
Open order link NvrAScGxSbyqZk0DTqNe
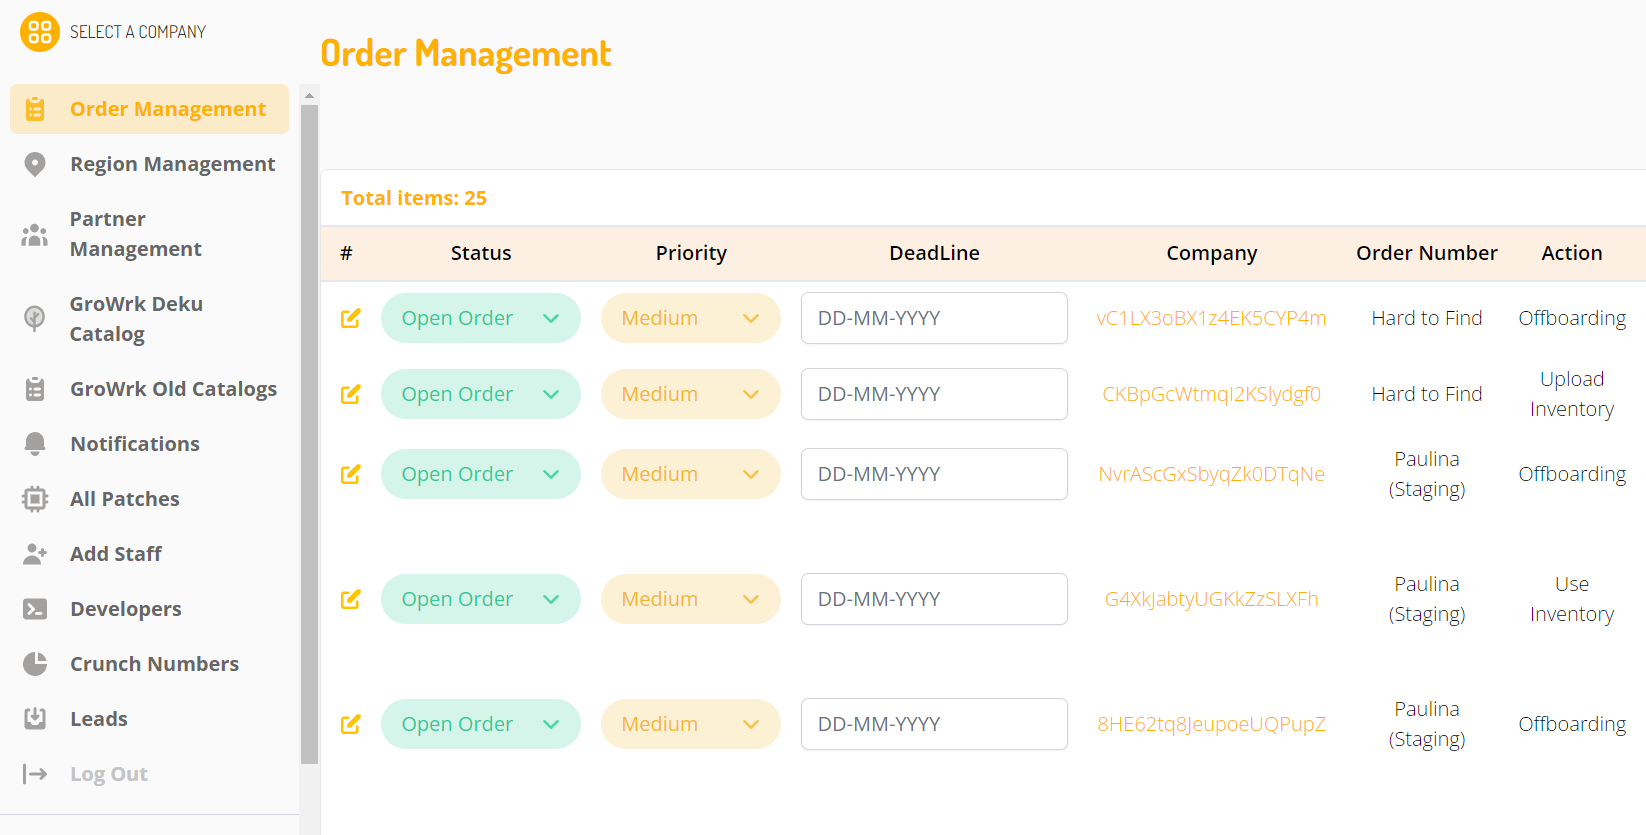coord(1211,474)
